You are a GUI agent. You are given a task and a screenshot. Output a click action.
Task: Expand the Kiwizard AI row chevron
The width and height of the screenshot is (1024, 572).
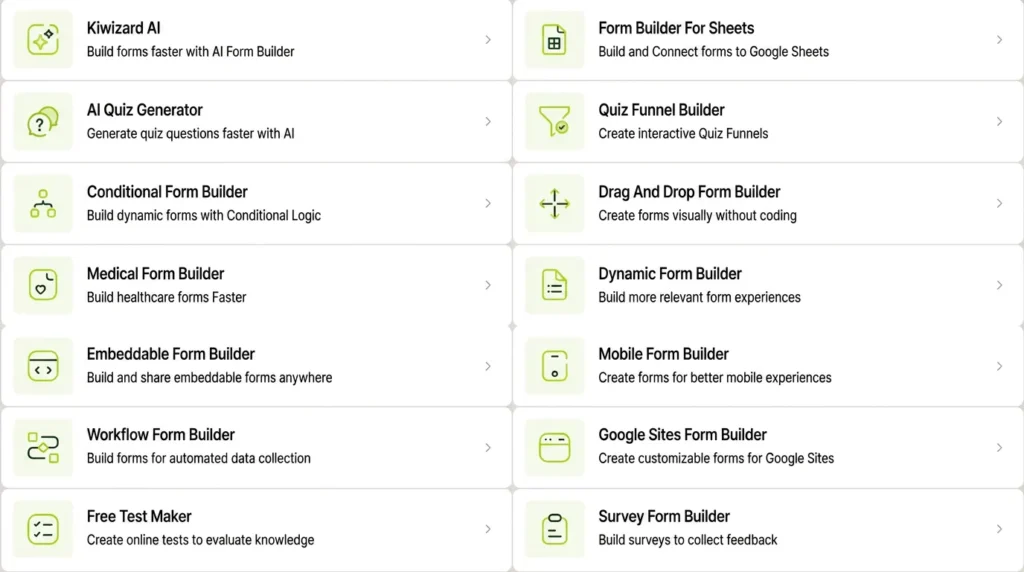(488, 40)
